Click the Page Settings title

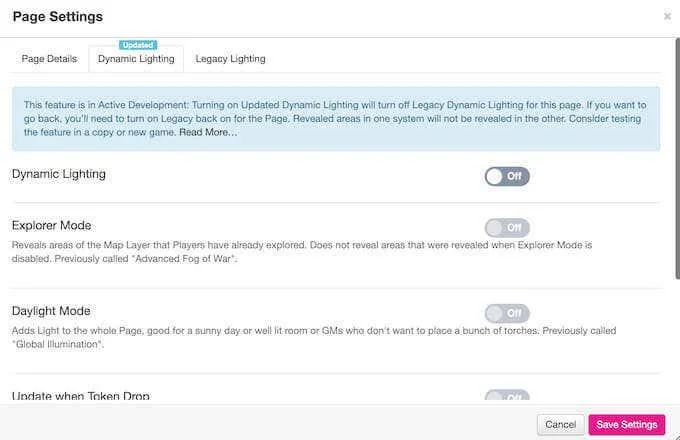(58, 16)
